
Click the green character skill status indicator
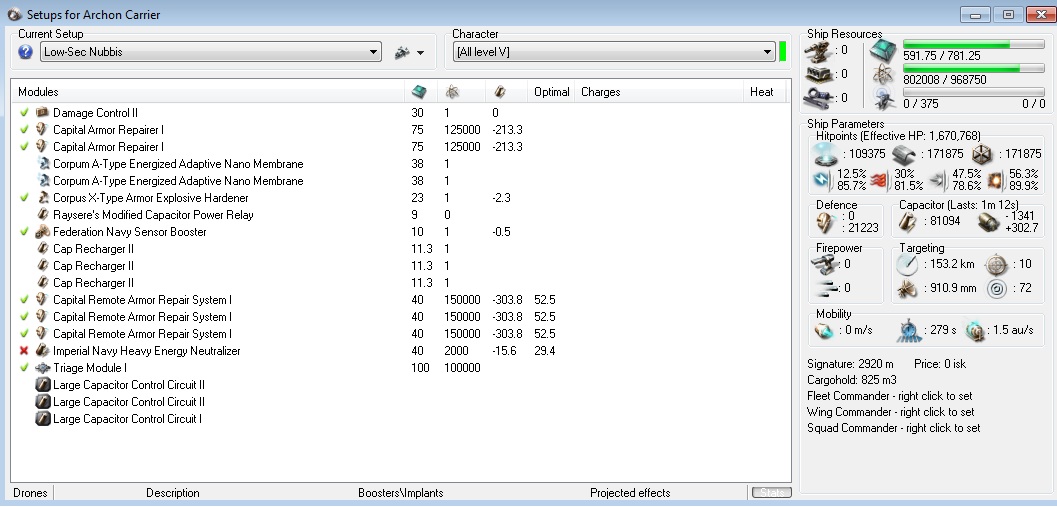click(783, 52)
